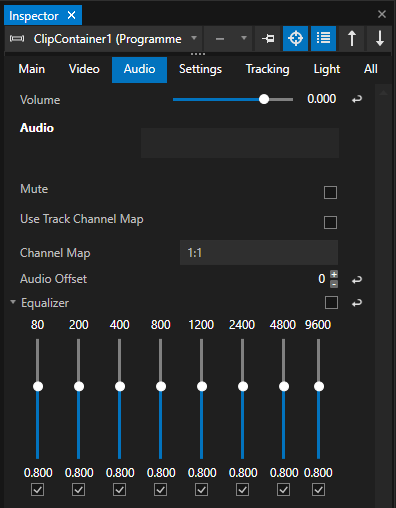
Task: Click the clip container icon beside ClipContainer1
Action: [17, 39]
